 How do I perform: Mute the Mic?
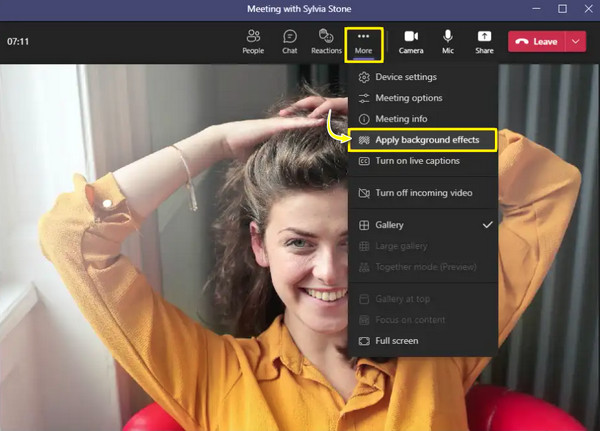448,41
